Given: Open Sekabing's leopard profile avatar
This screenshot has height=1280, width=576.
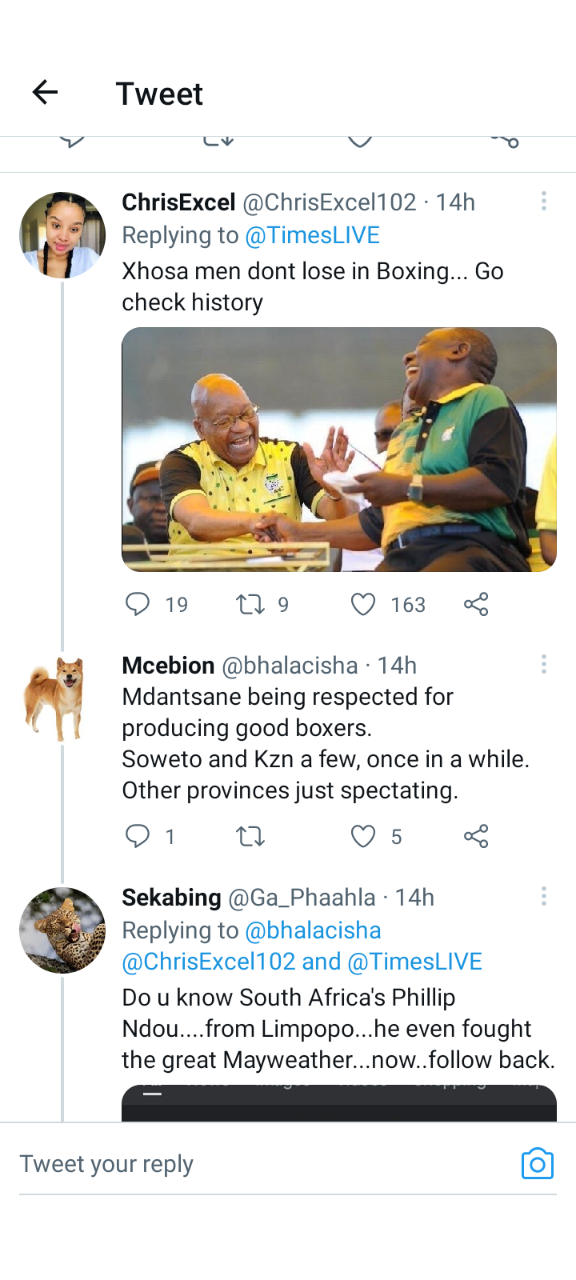Looking at the screenshot, I should (62, 930).
